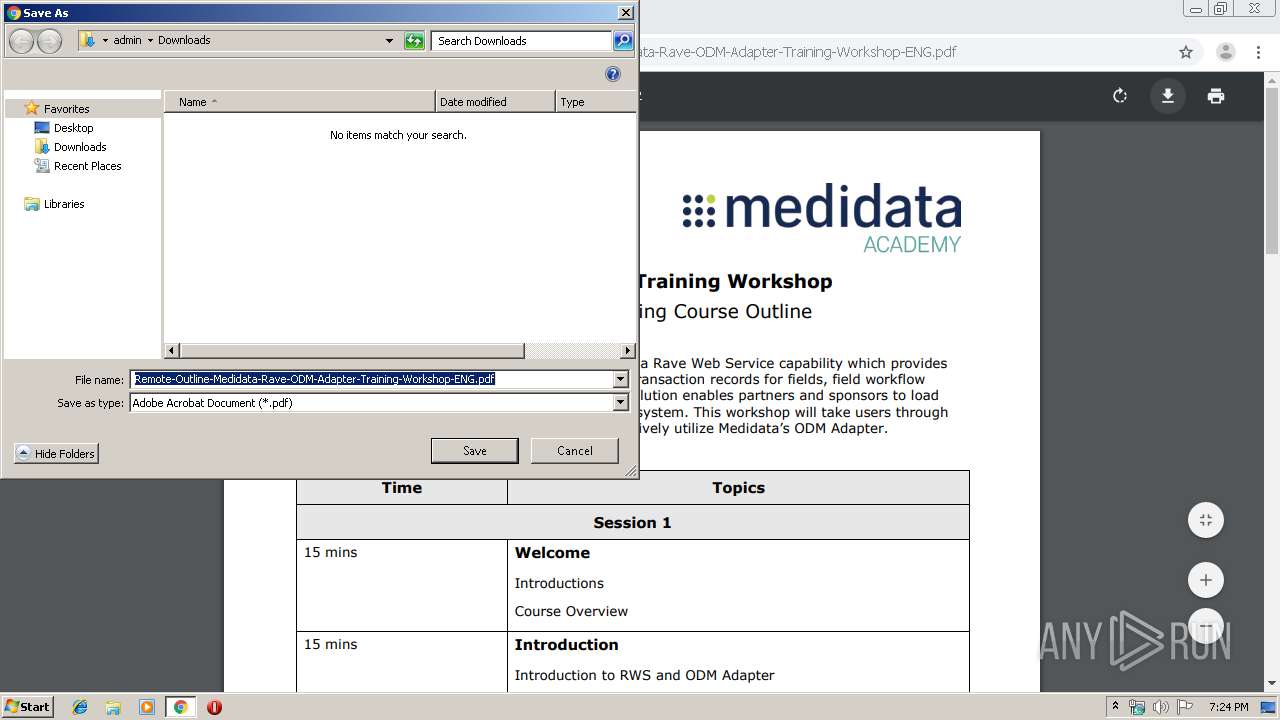
Task: Click Hide Folders button
Action: click(x=57, y=454)
